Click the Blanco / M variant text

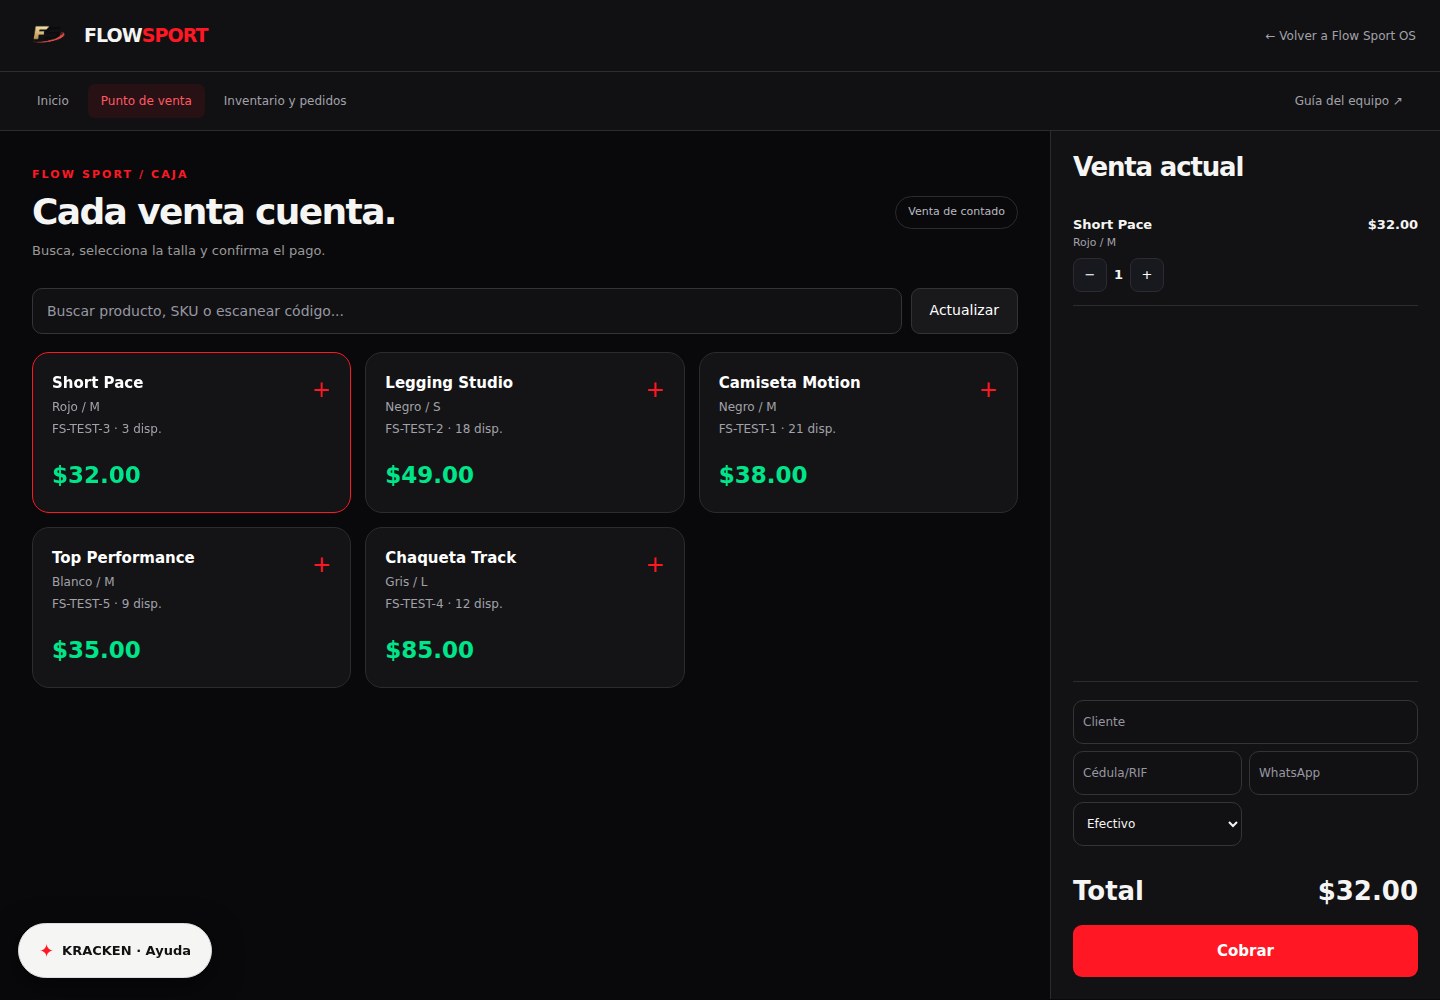(x=83, y=582)
